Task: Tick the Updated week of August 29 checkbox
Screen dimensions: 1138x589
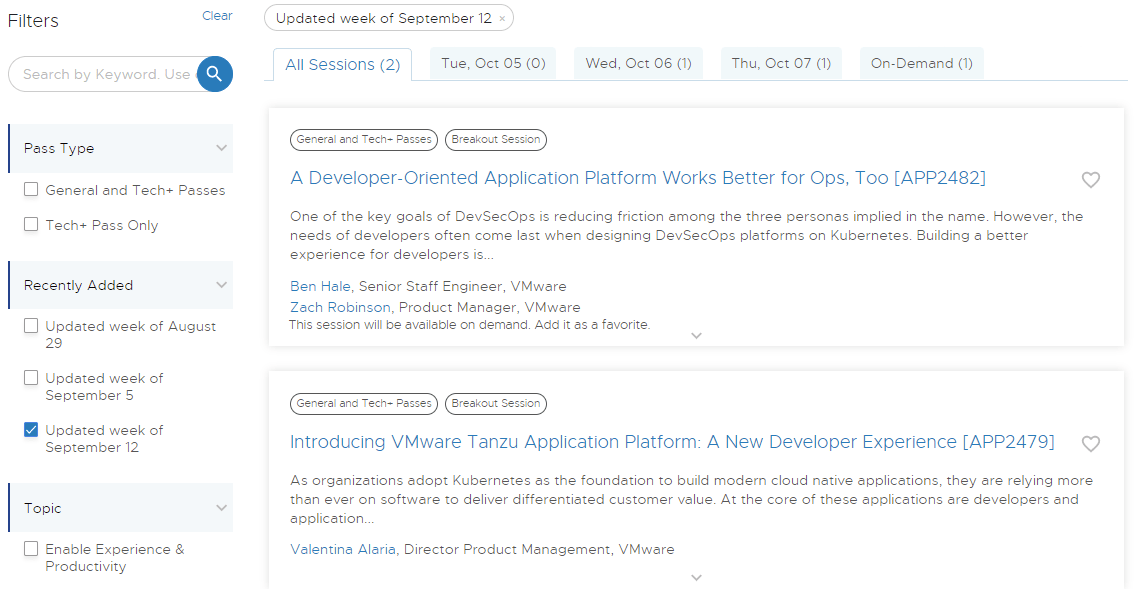Action: coord(32,326)
